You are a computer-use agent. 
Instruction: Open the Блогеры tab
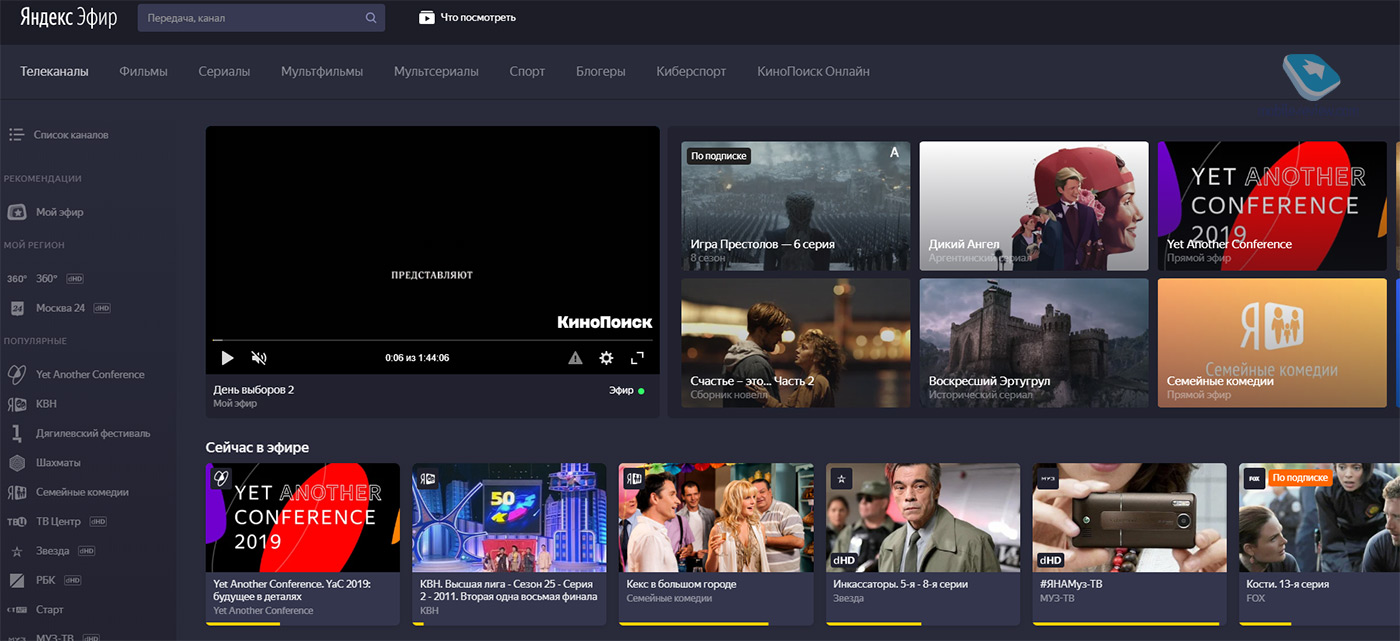tap(601, 72)
